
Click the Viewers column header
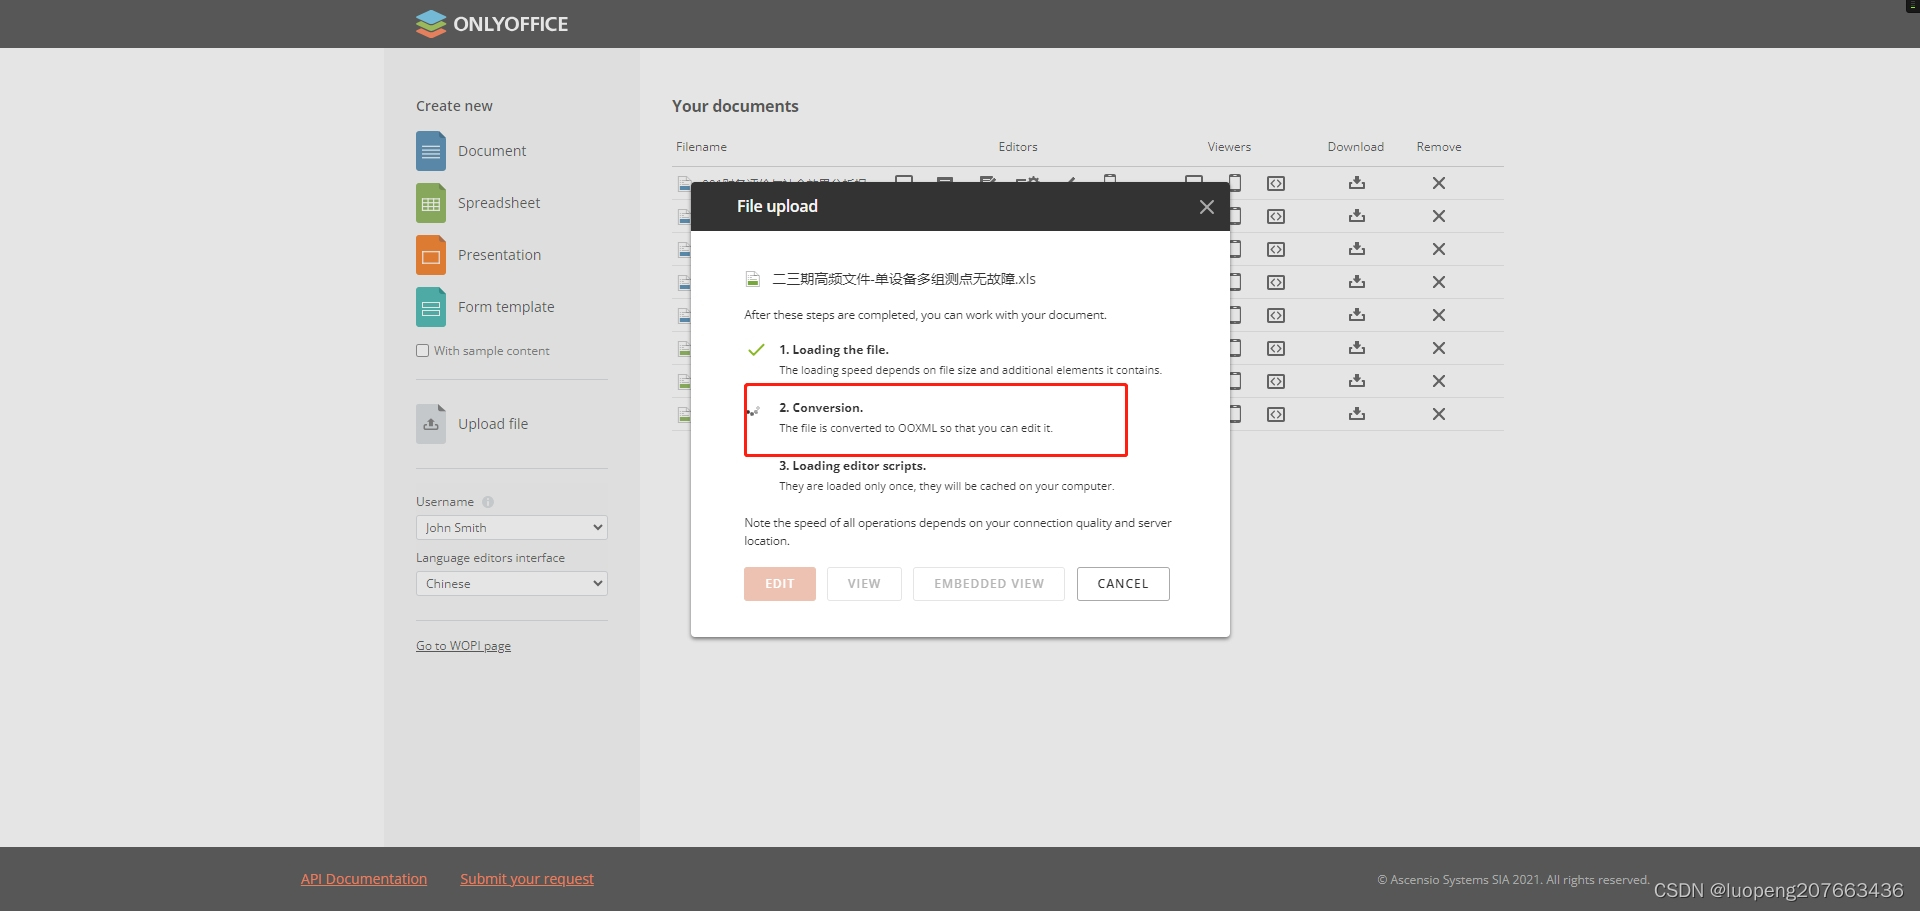[x=1229, y=147]
